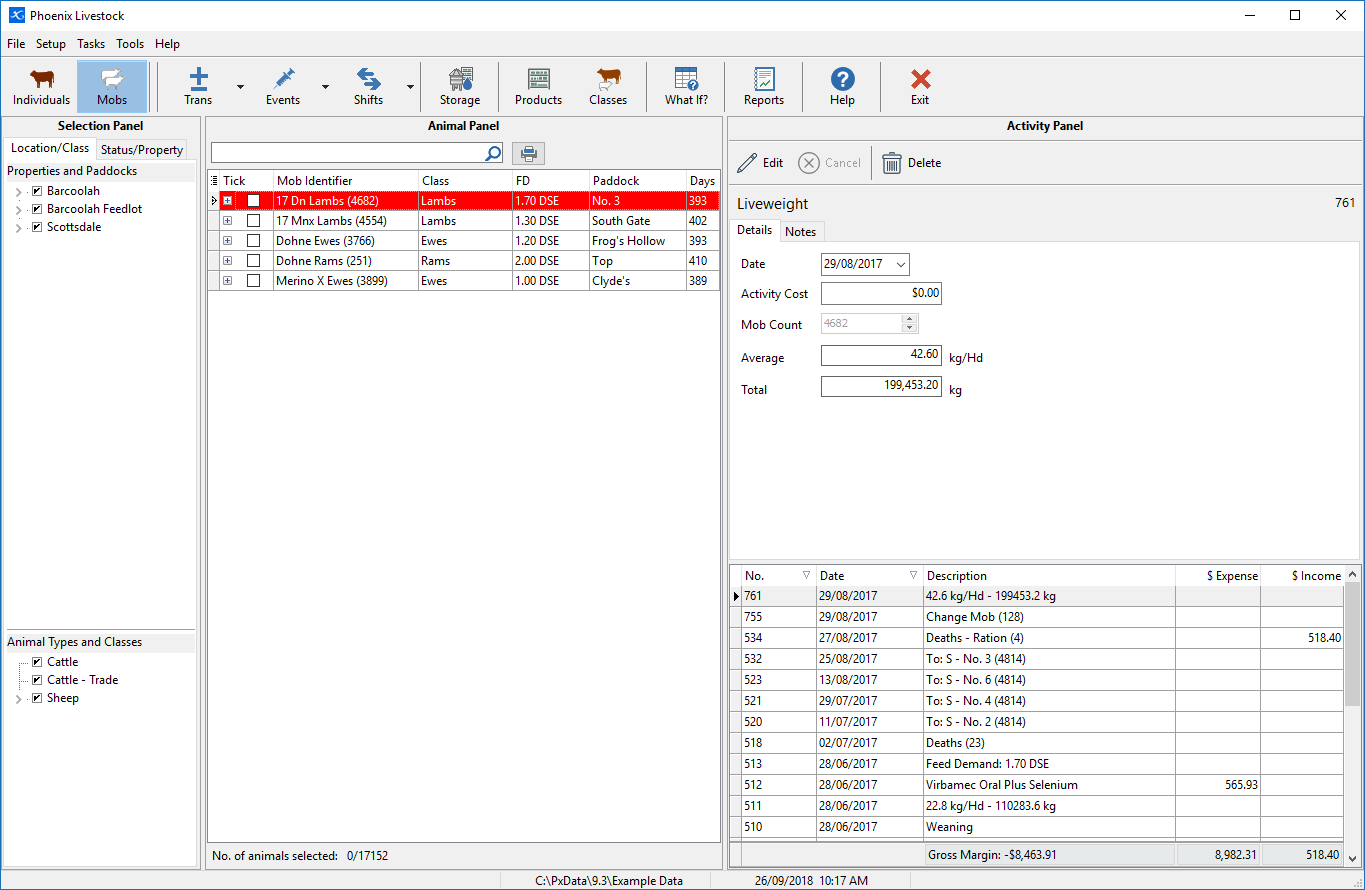Click the search magnifier in Animal Panel
This screenshot has height=890, width=1365.
coord(493,153)
